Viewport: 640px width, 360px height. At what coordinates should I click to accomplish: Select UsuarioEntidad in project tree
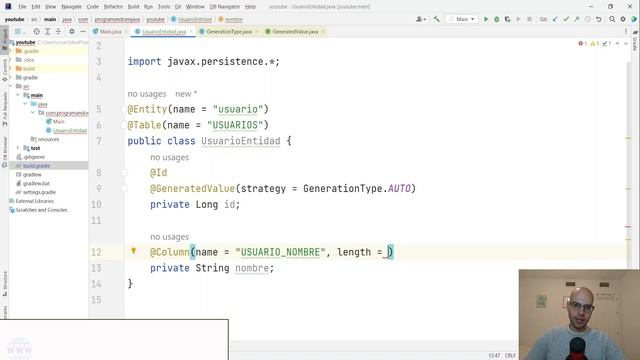coord(70,131)
